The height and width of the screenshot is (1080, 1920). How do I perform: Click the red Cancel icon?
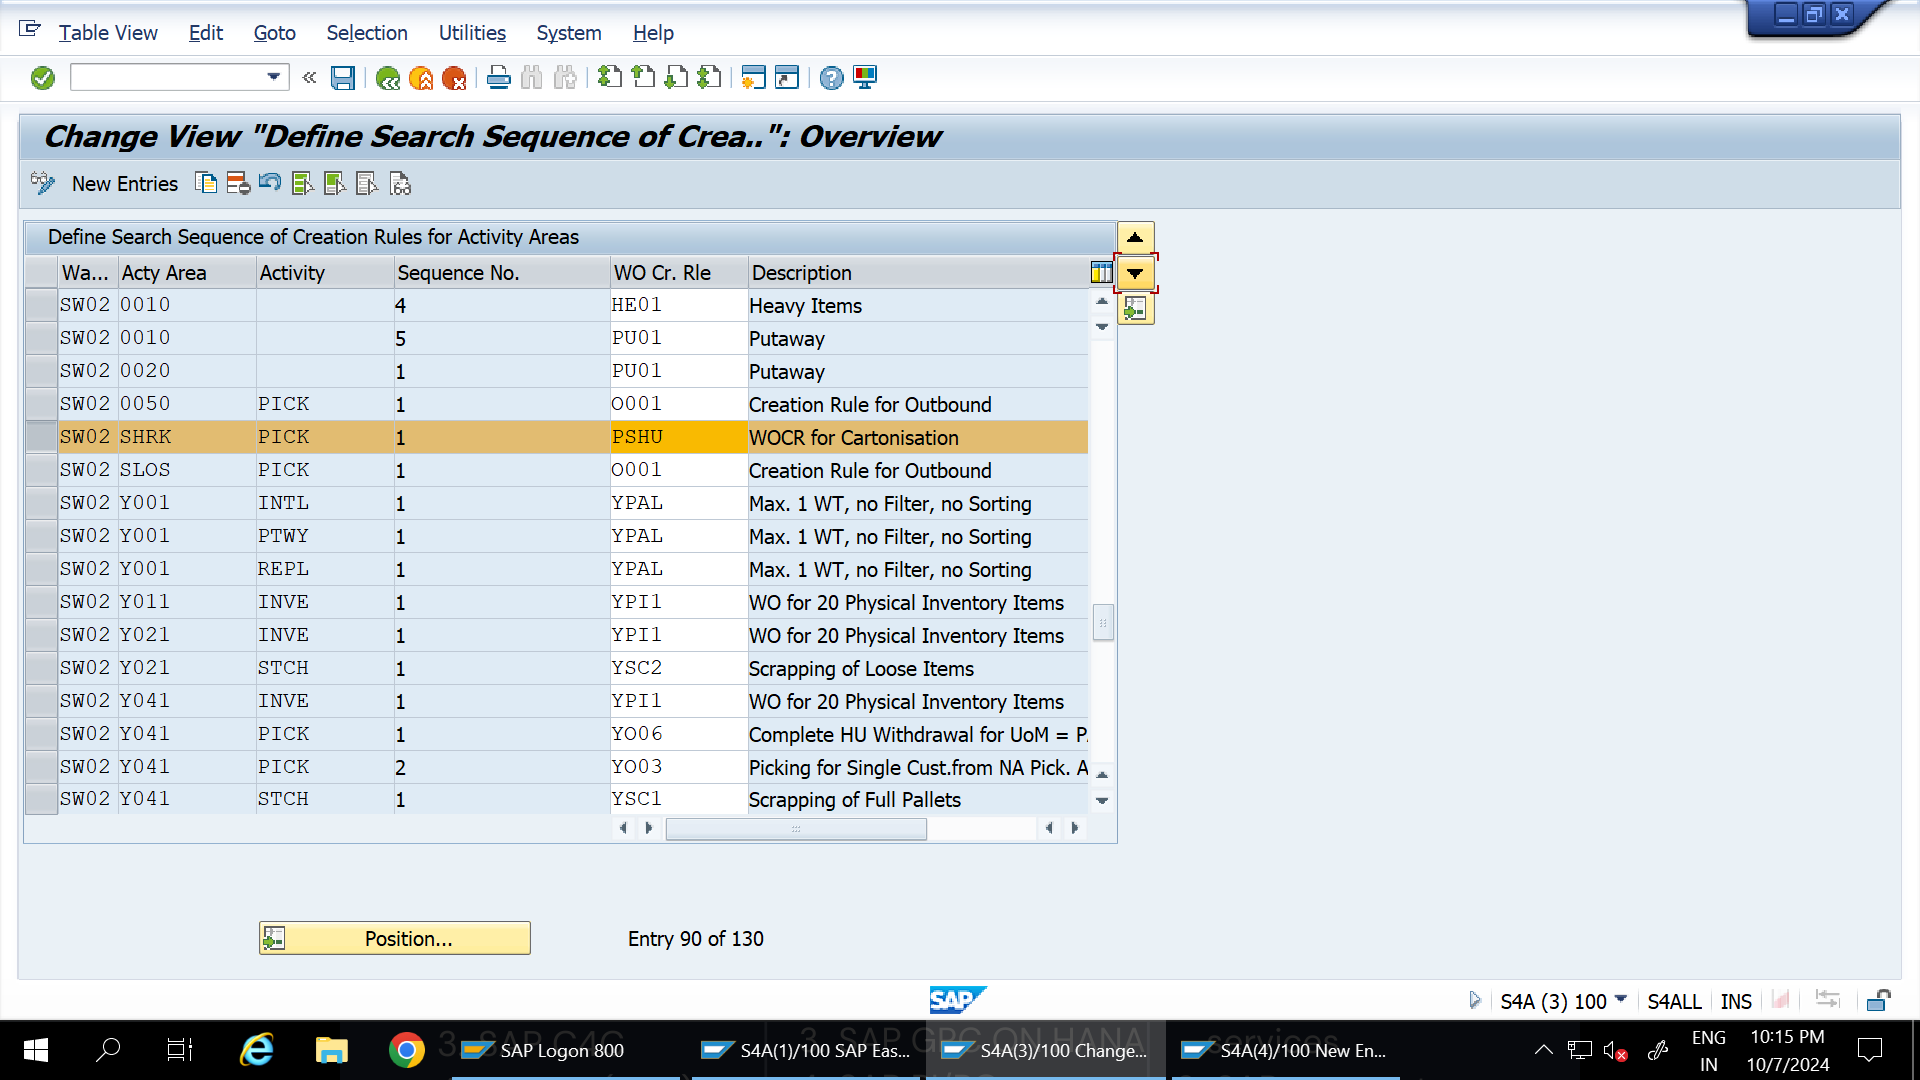(x=457, y=78)
